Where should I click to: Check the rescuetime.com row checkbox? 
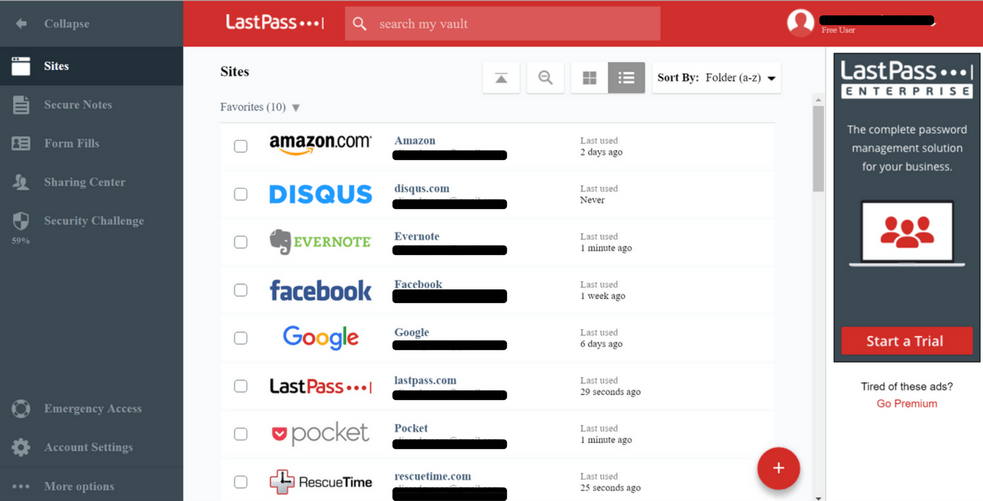tap(241, 482)
